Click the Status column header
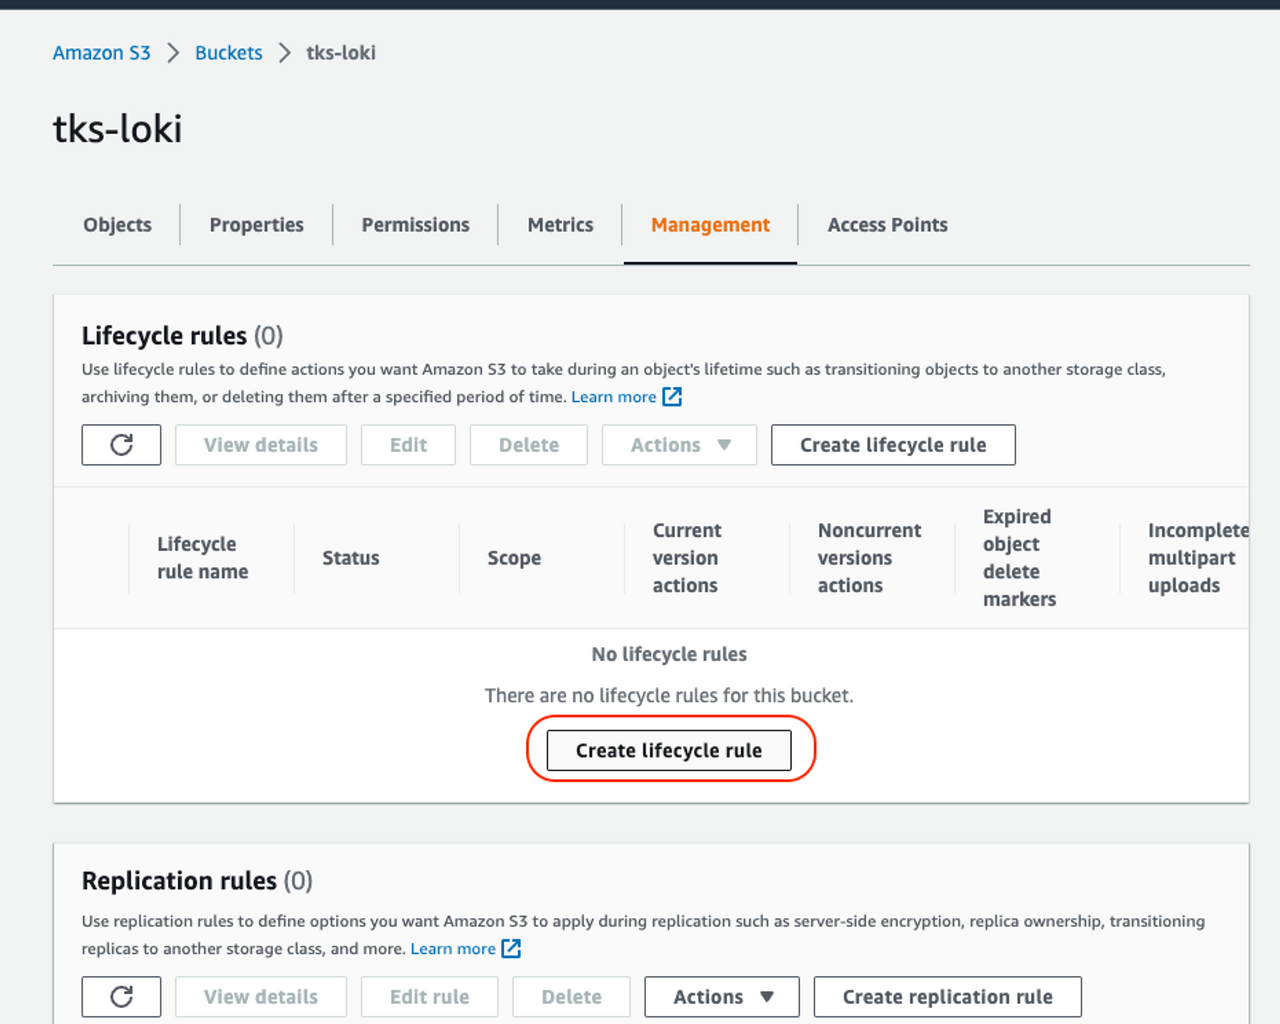The height and width of the screenshot is (1024, 1280). pyautogui.click(x=351, y=558)
